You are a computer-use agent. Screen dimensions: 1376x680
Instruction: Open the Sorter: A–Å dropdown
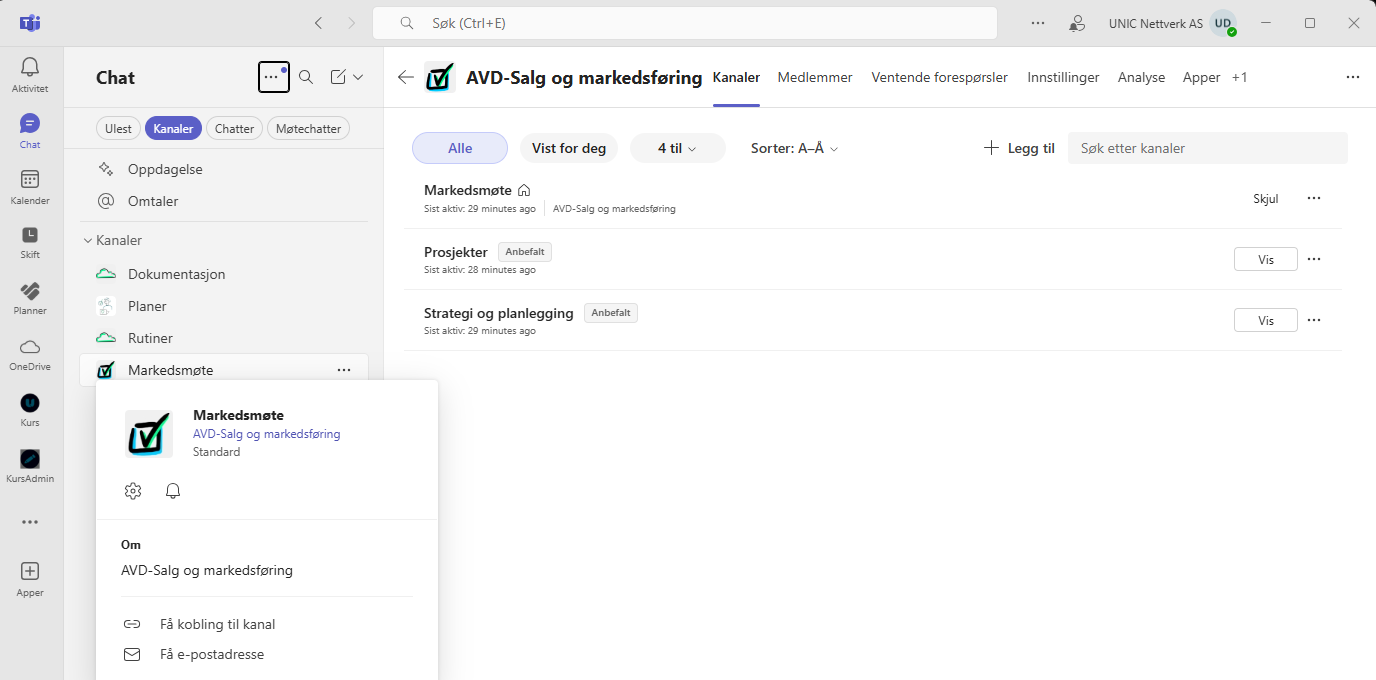click(x=794, y=148)
